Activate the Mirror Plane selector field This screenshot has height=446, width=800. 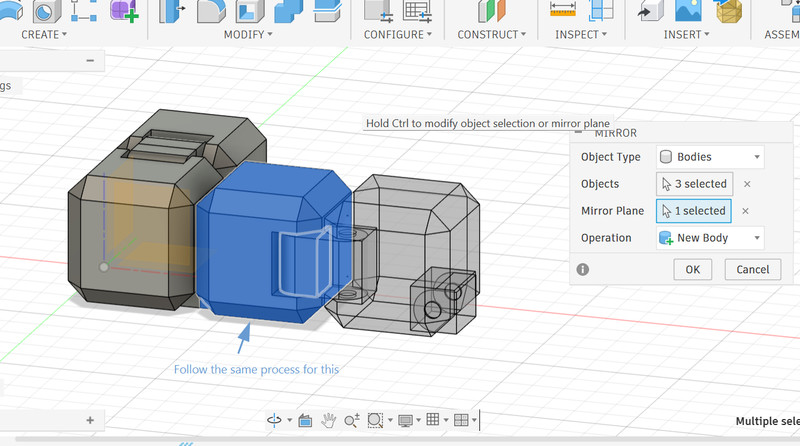coord(693,211)
